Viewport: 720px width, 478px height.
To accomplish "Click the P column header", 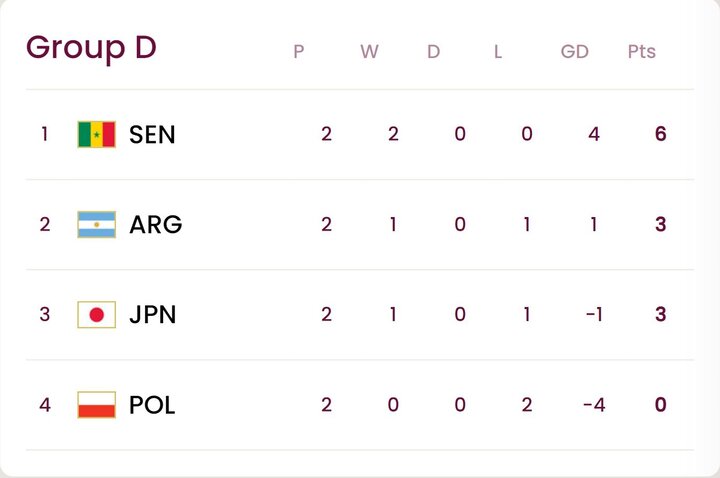I will coord(298,51).
